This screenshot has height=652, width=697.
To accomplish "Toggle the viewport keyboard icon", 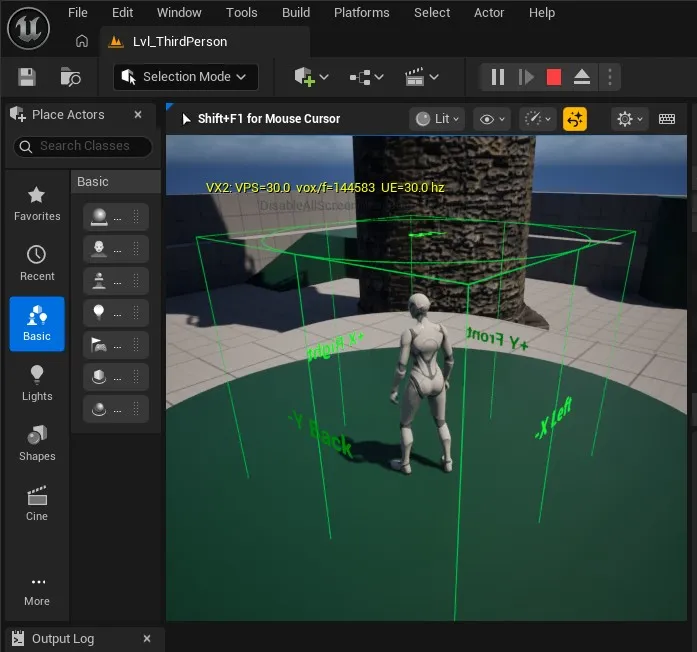I will pos(666,119).
